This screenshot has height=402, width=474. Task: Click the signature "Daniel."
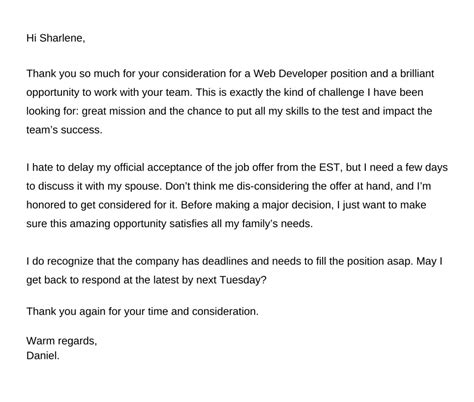pyautogui.click(x=43, y=356)
